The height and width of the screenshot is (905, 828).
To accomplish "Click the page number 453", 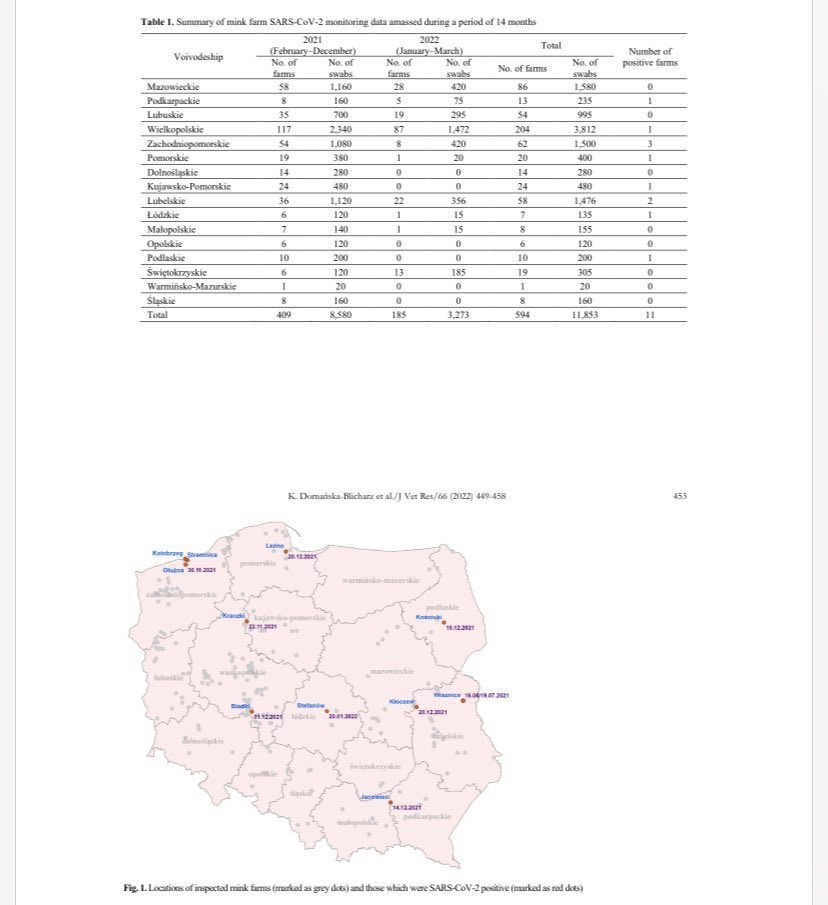I will pos(679,497).
